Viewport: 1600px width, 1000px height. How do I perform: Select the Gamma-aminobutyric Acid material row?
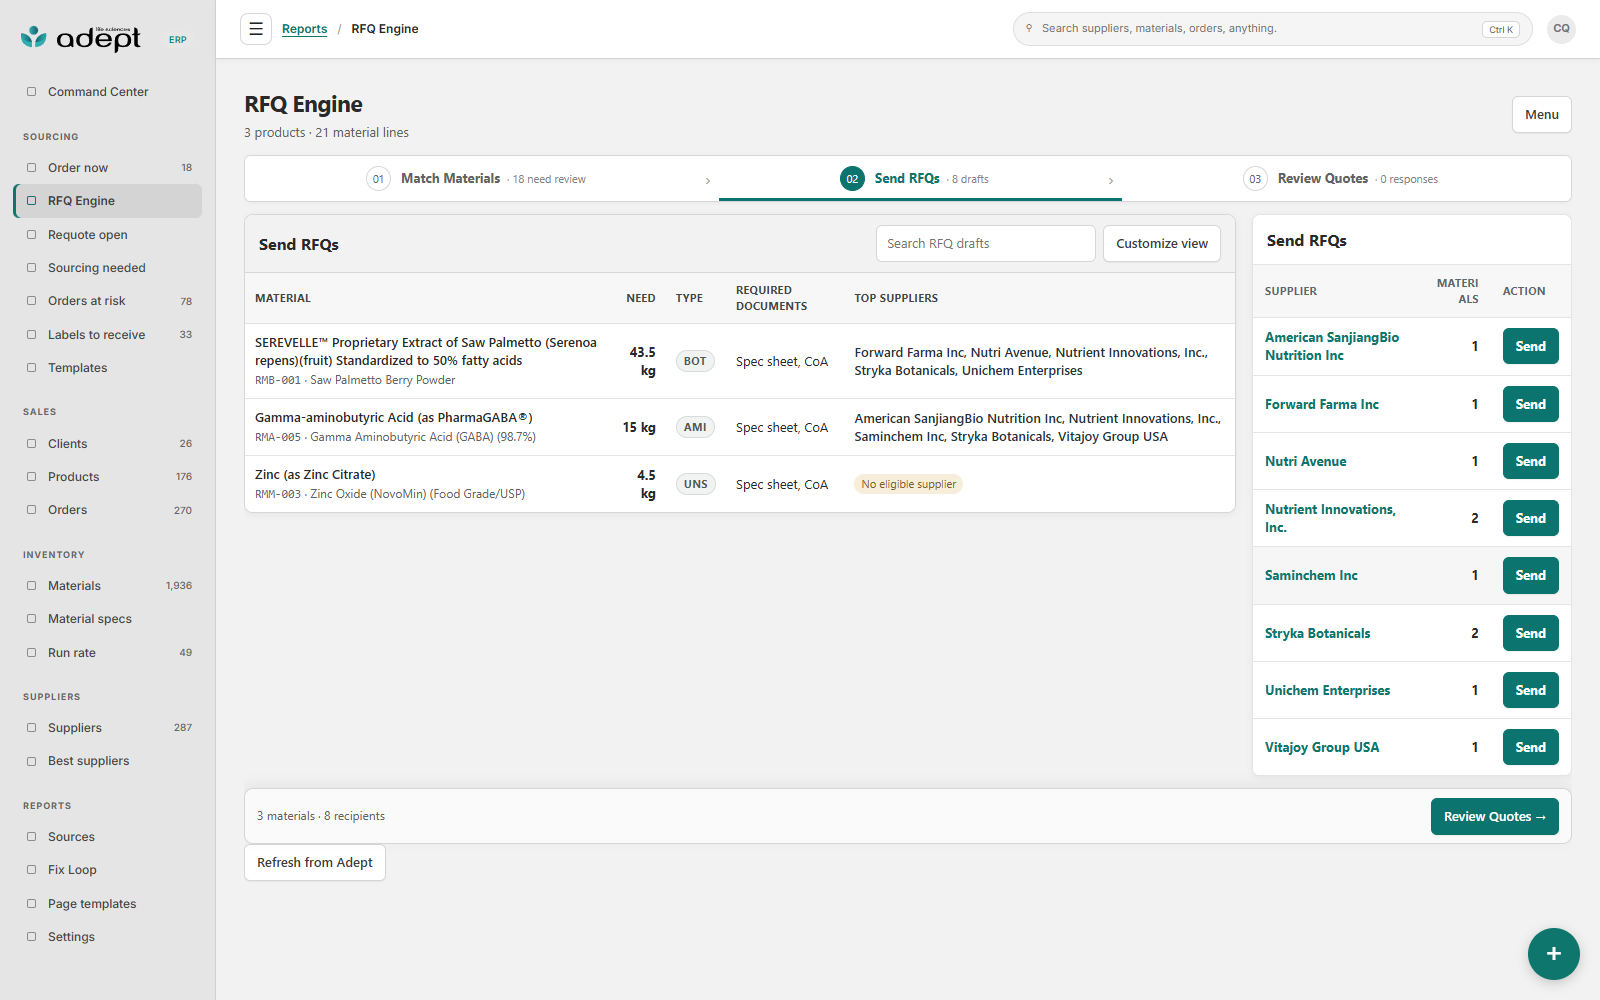(x=739, y=427)
